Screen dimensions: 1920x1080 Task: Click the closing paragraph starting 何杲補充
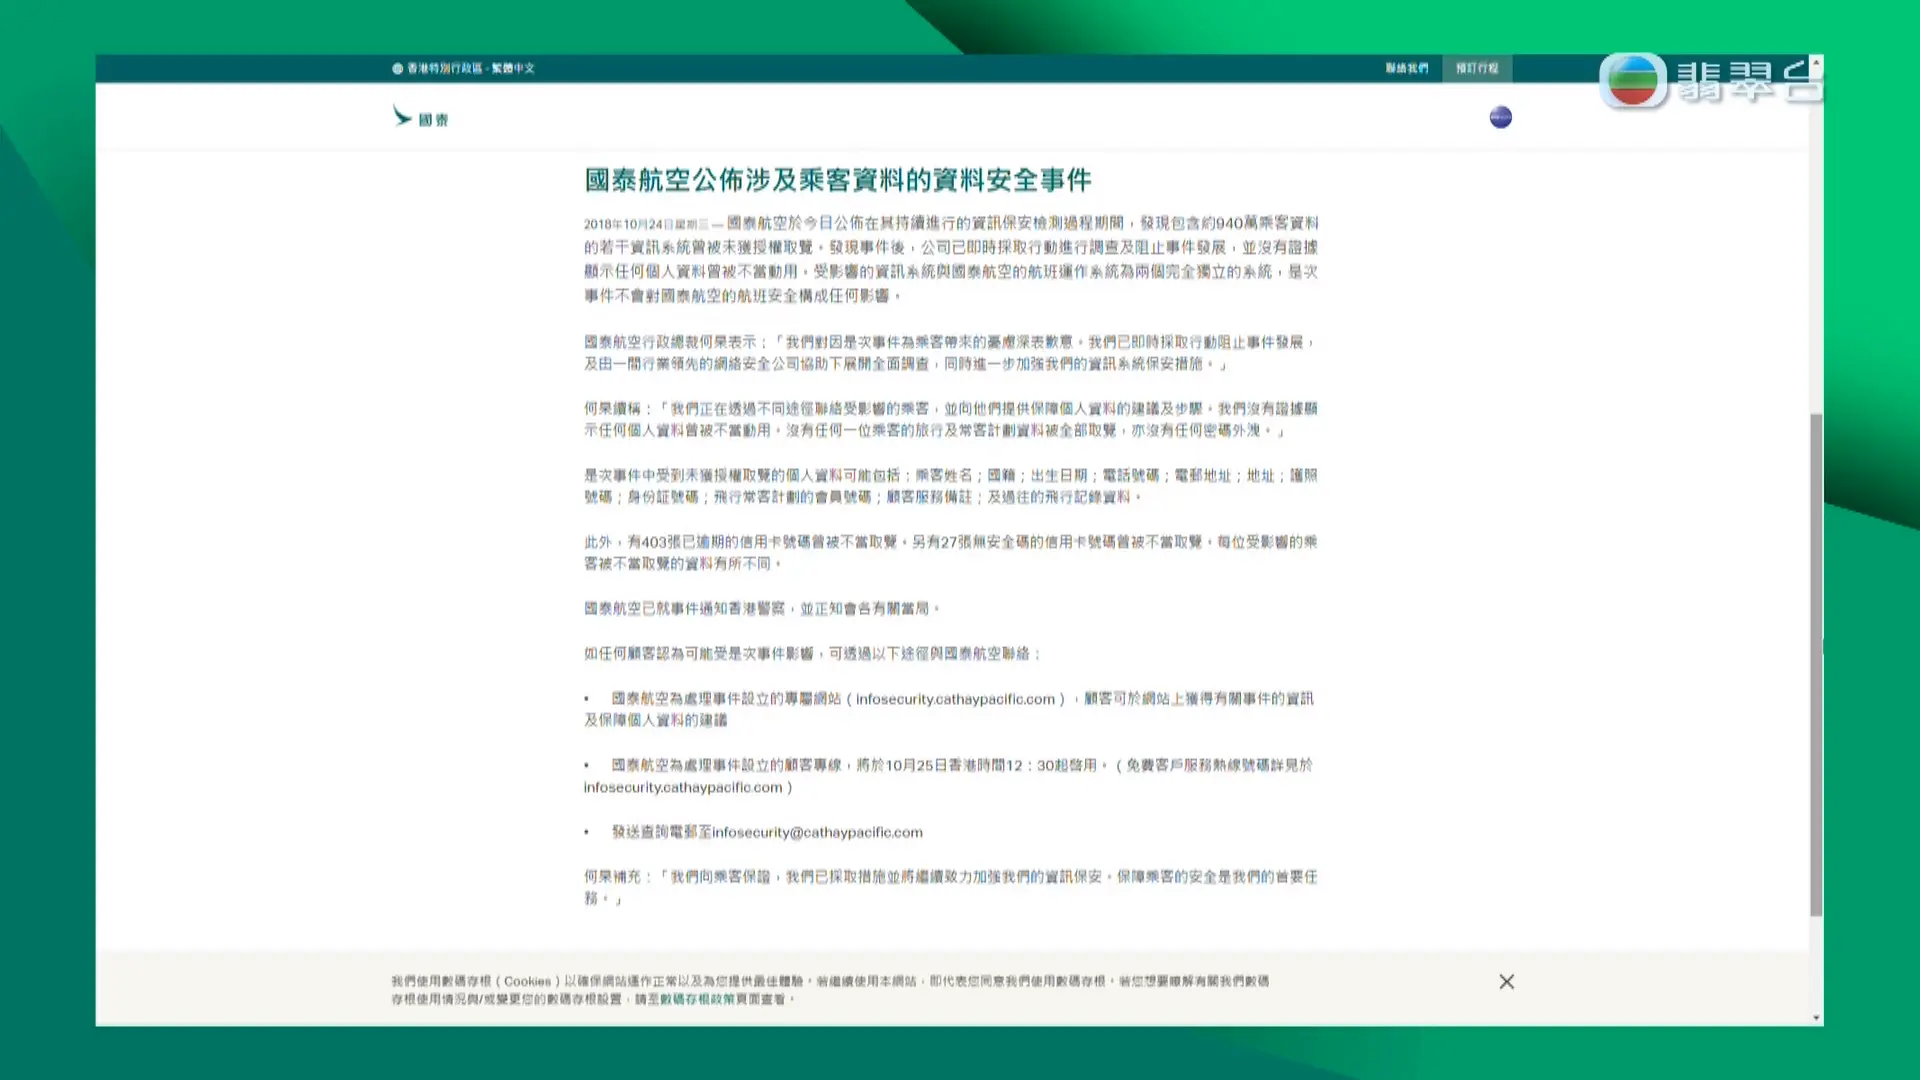(x=950, y=887)
